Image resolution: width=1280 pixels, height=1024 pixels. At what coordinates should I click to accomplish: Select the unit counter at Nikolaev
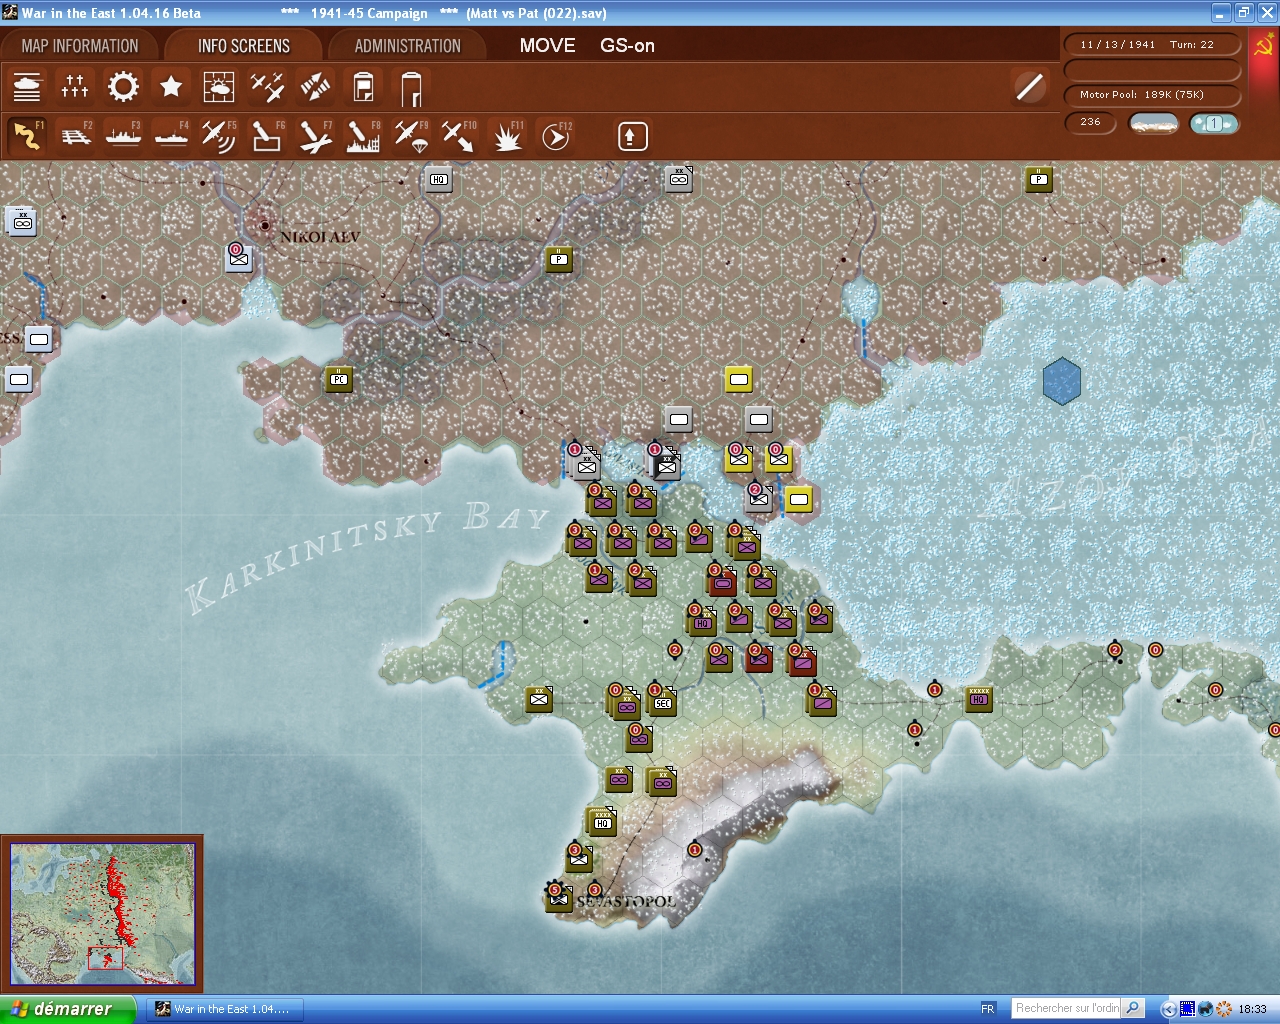(x=239, y=258)
